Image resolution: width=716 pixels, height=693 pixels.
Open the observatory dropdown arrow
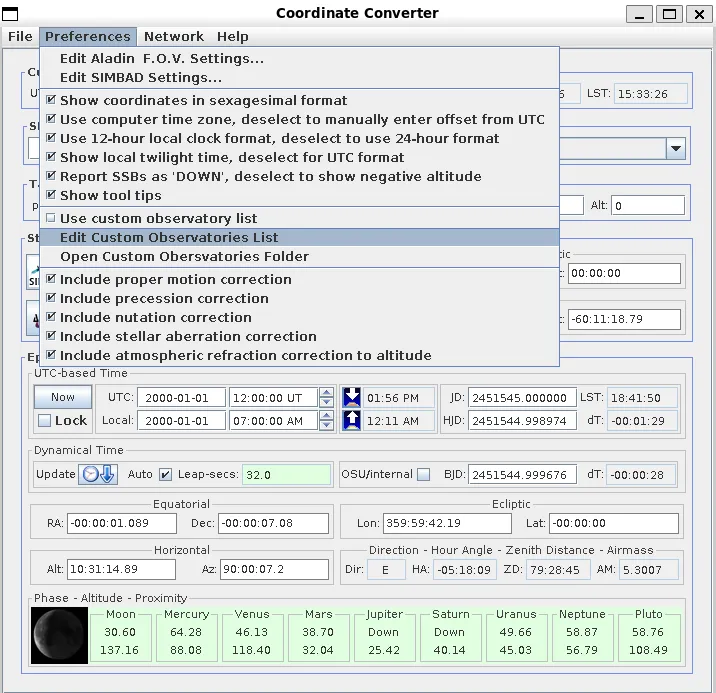pyautogui.click(x=676, y=148)
